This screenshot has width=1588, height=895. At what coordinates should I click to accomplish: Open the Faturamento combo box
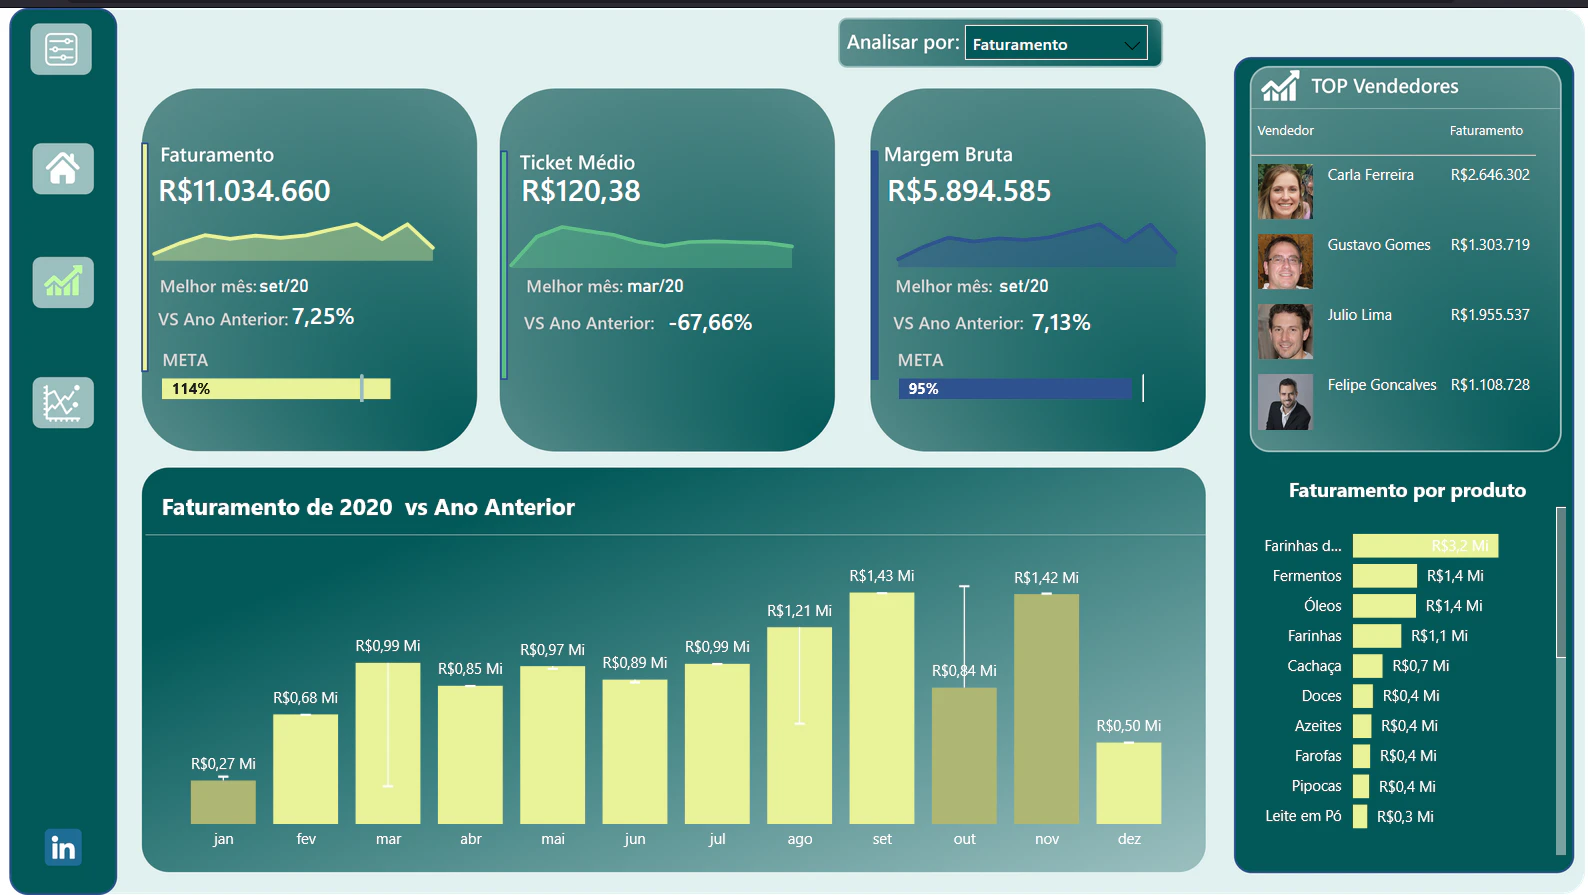tap(1056, 43)
